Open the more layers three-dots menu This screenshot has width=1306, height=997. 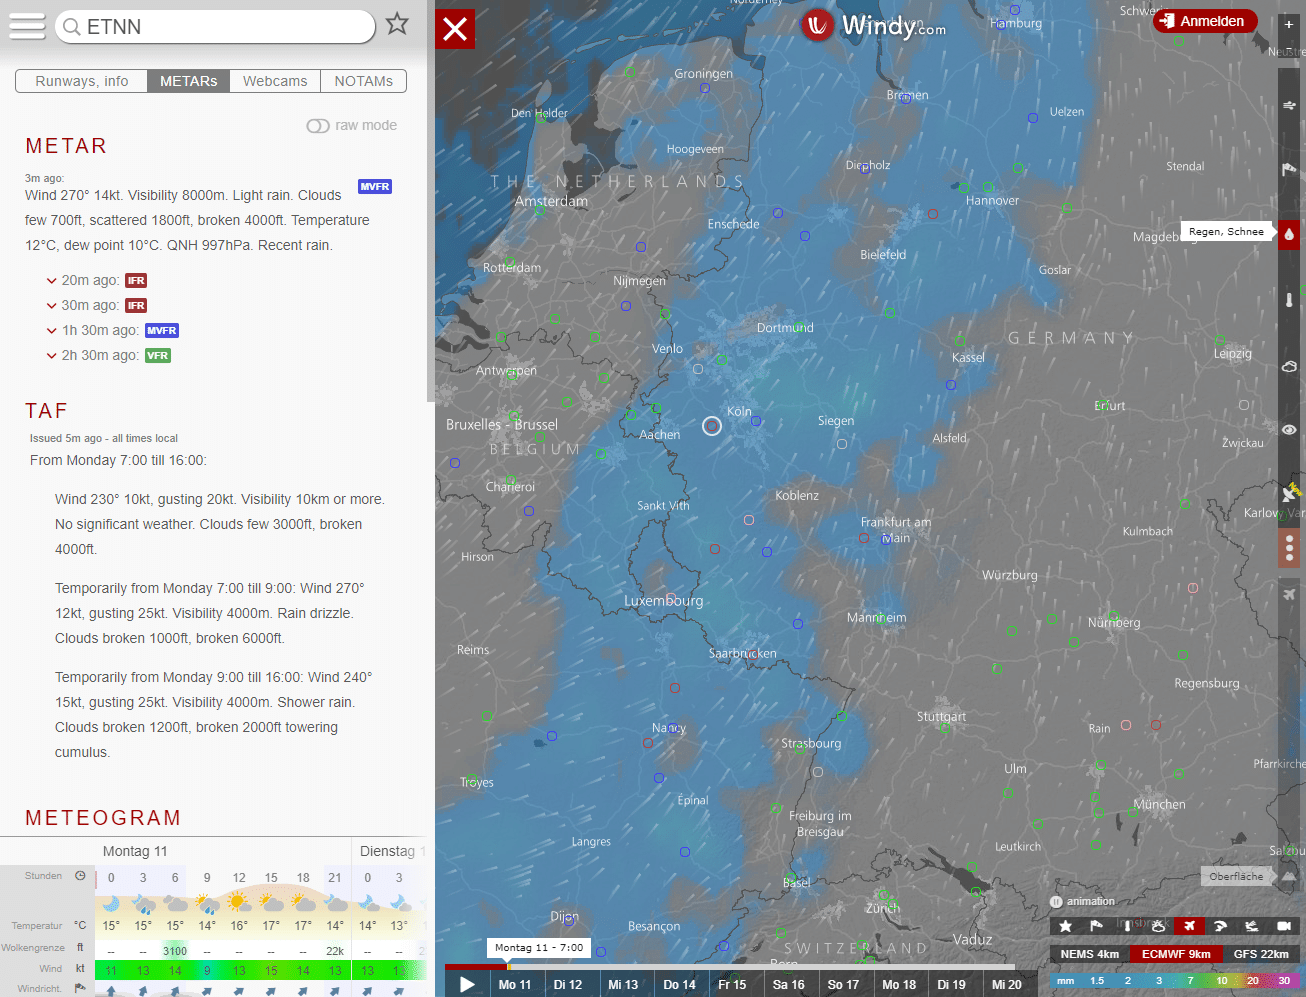coord(1289,547)
